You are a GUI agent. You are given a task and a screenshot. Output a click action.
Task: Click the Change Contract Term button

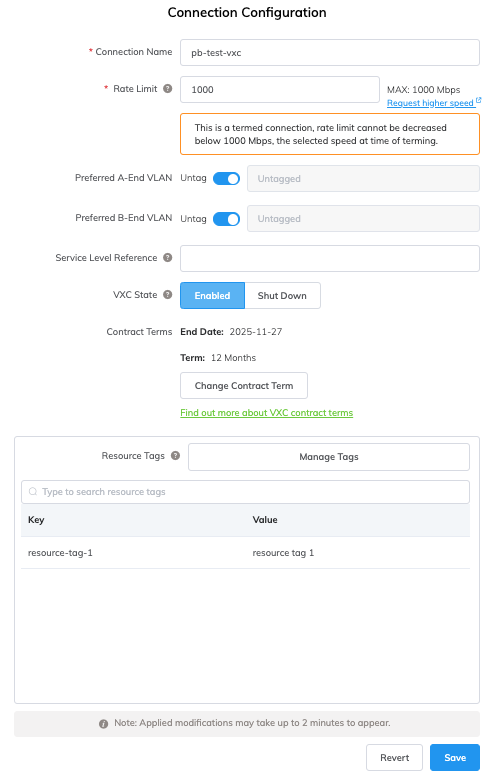tap(244, 386)
